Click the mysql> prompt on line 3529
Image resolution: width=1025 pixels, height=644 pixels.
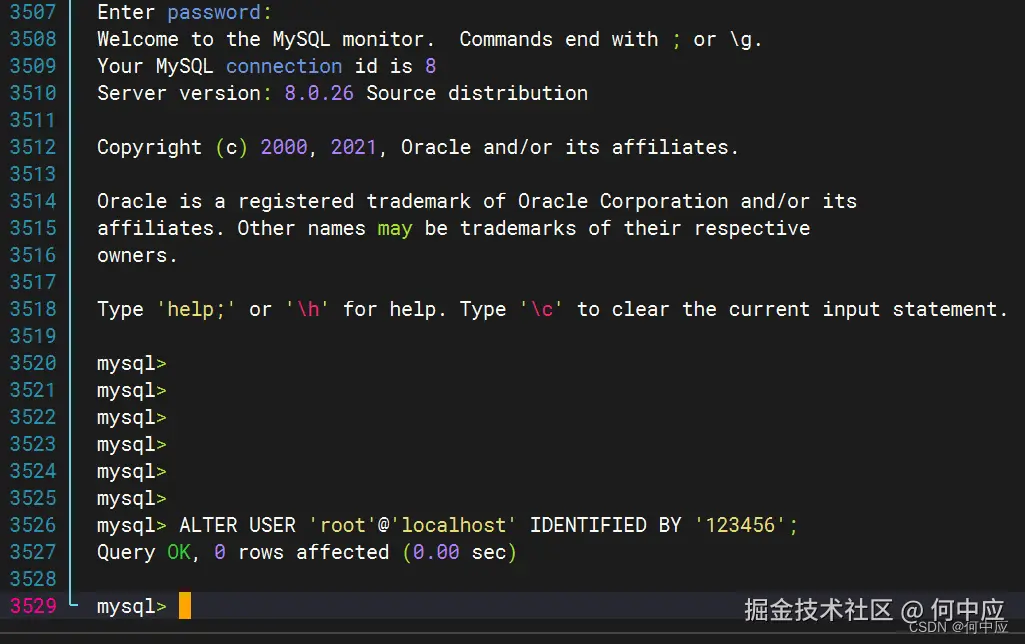(131, 607)
